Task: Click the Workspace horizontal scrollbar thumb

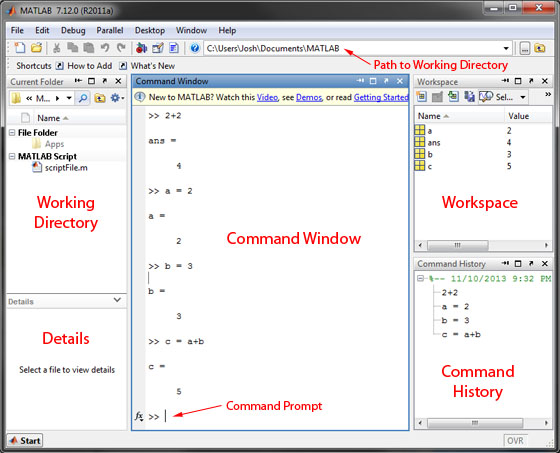Action: click(458, 245)
